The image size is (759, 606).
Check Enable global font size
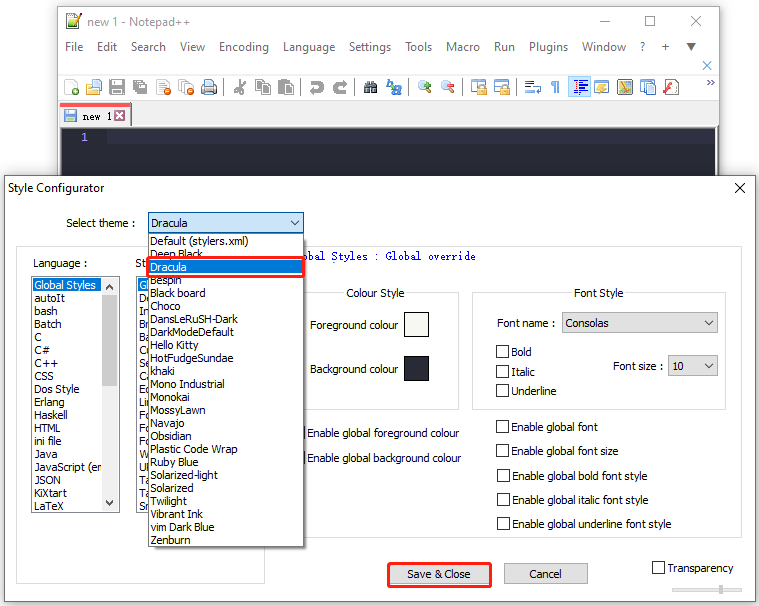point(503,451)
